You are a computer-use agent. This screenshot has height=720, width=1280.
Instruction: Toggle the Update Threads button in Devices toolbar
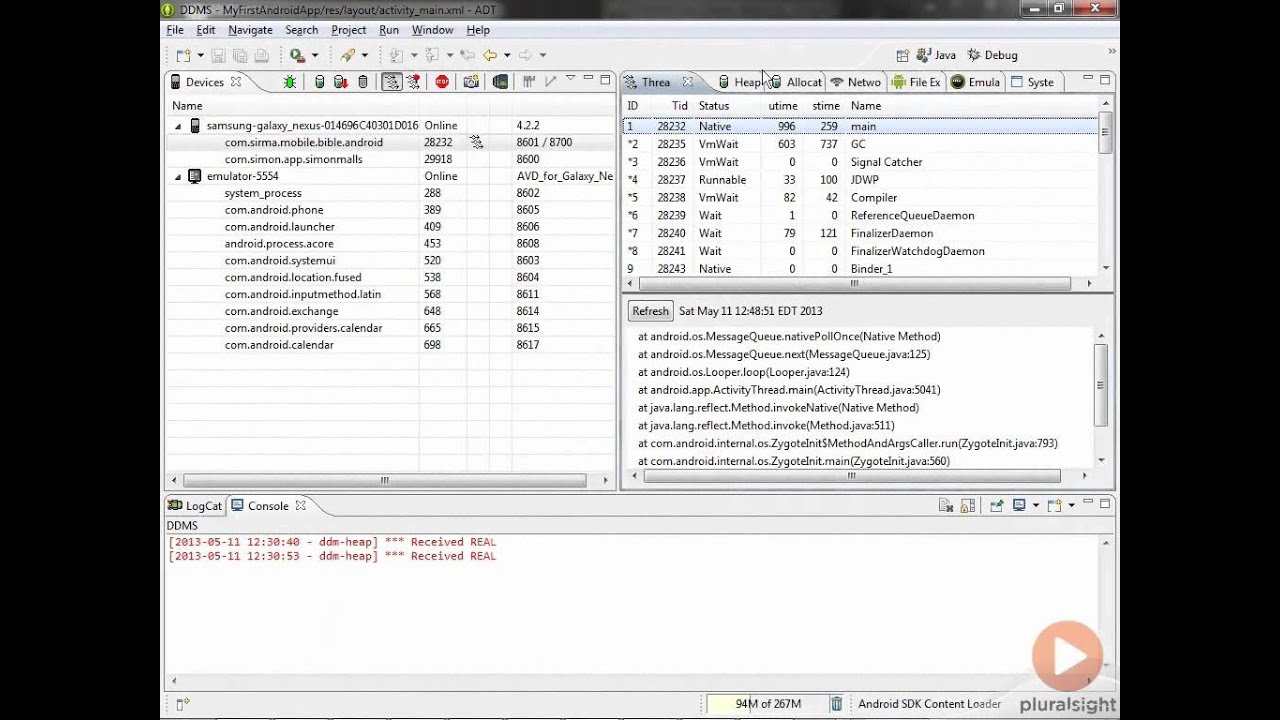(x=391, y=82)
